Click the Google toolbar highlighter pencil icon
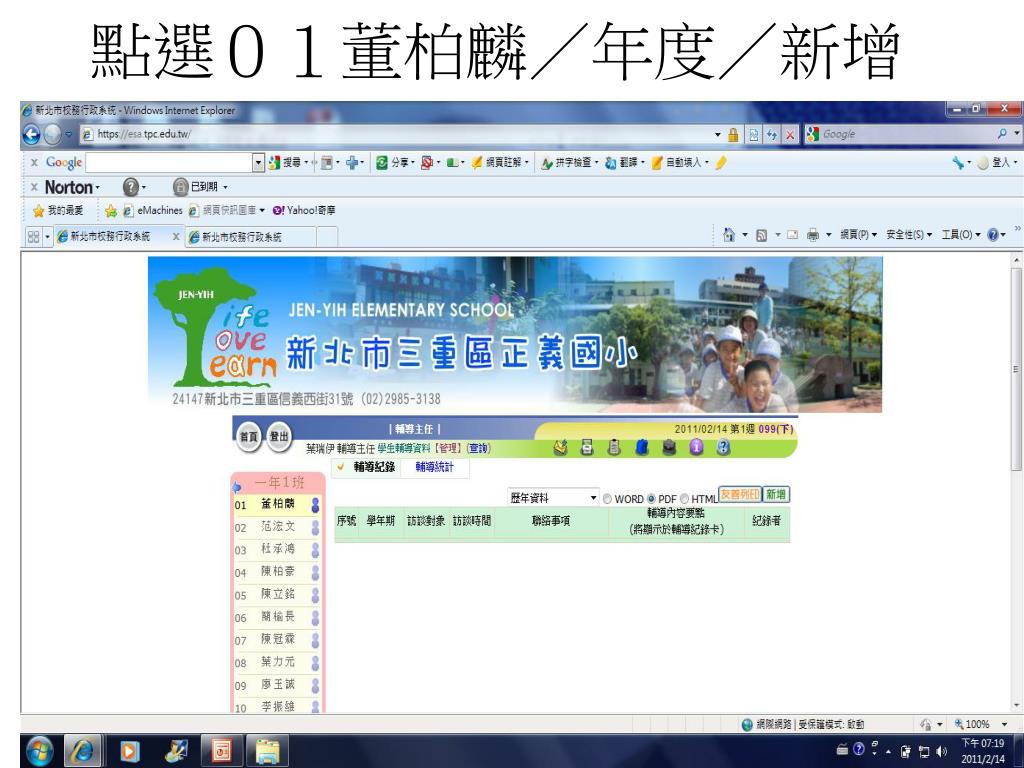 click(x=721, y=163)
